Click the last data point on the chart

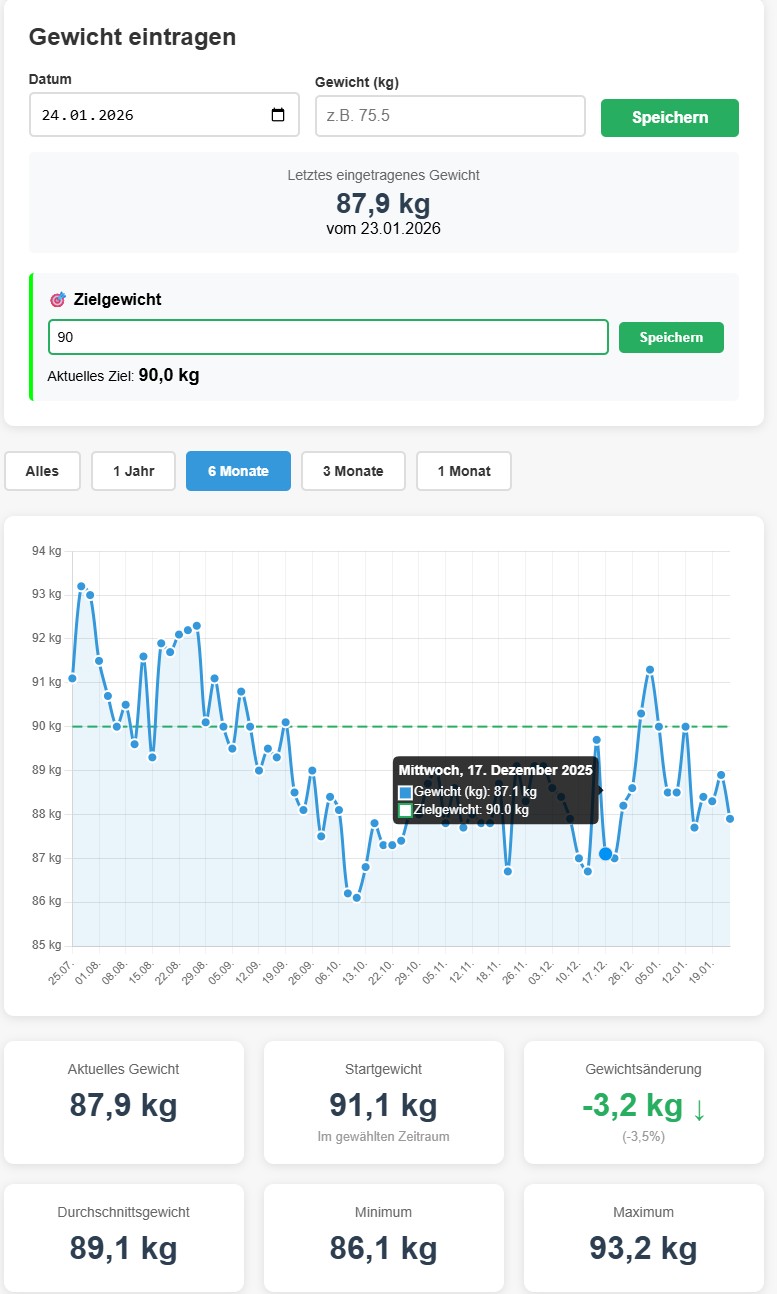pyautogui.click(x=730, y=818)
